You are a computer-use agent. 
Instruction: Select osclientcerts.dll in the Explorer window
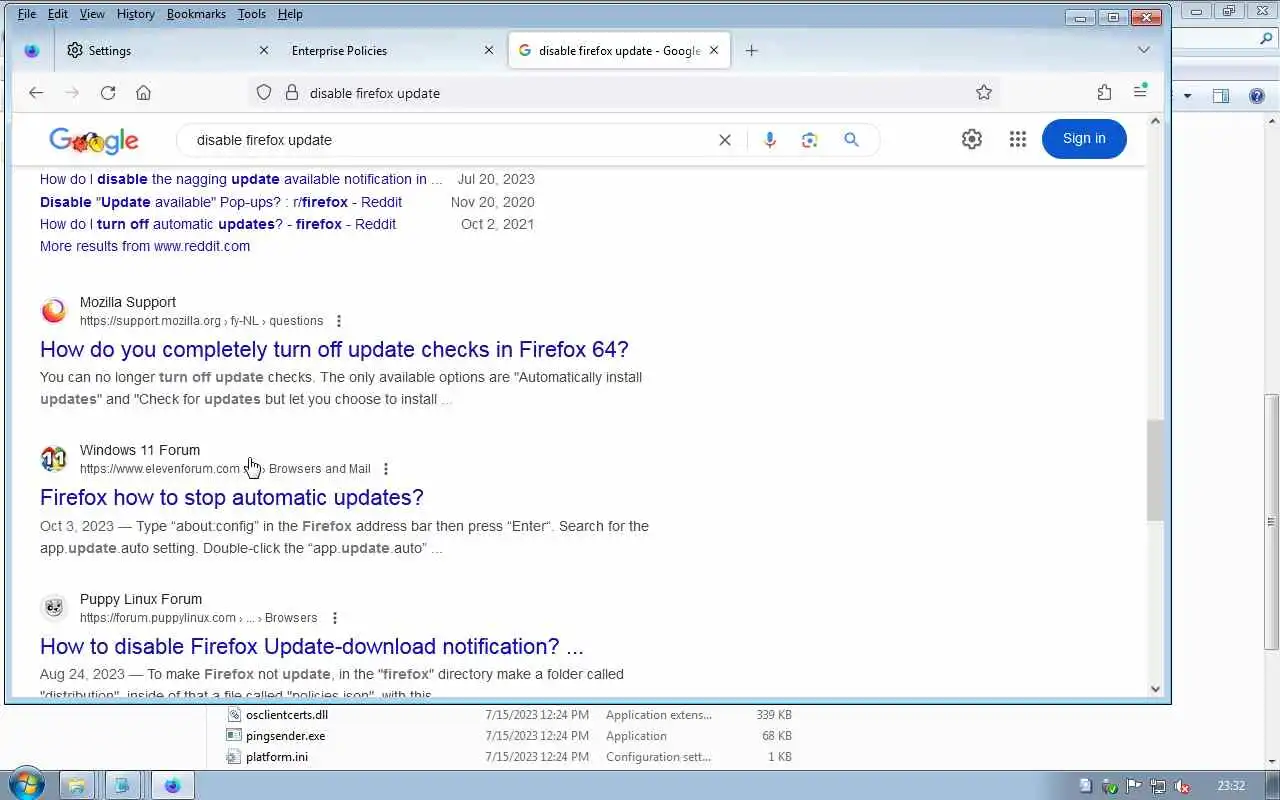tap(287, 715)
